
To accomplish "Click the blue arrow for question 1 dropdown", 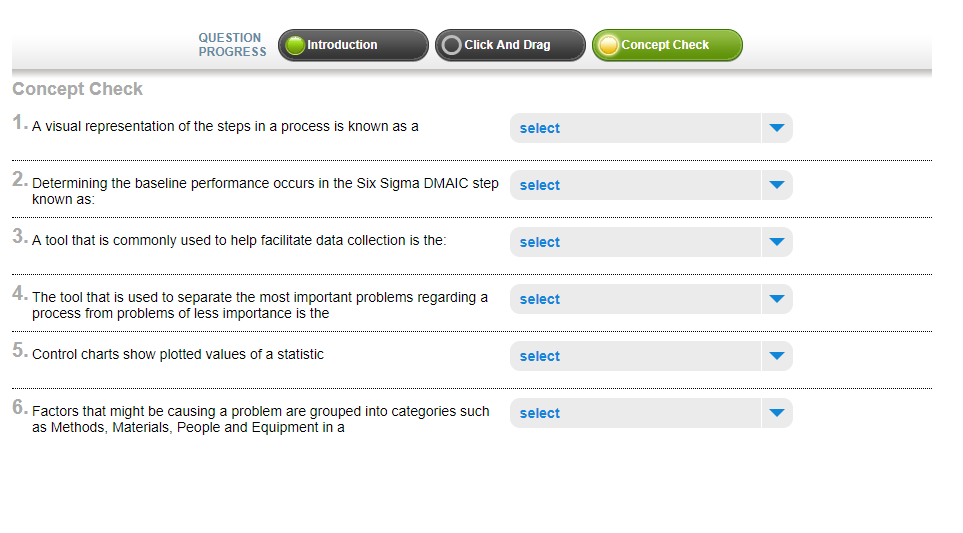I will coord(777,128).
